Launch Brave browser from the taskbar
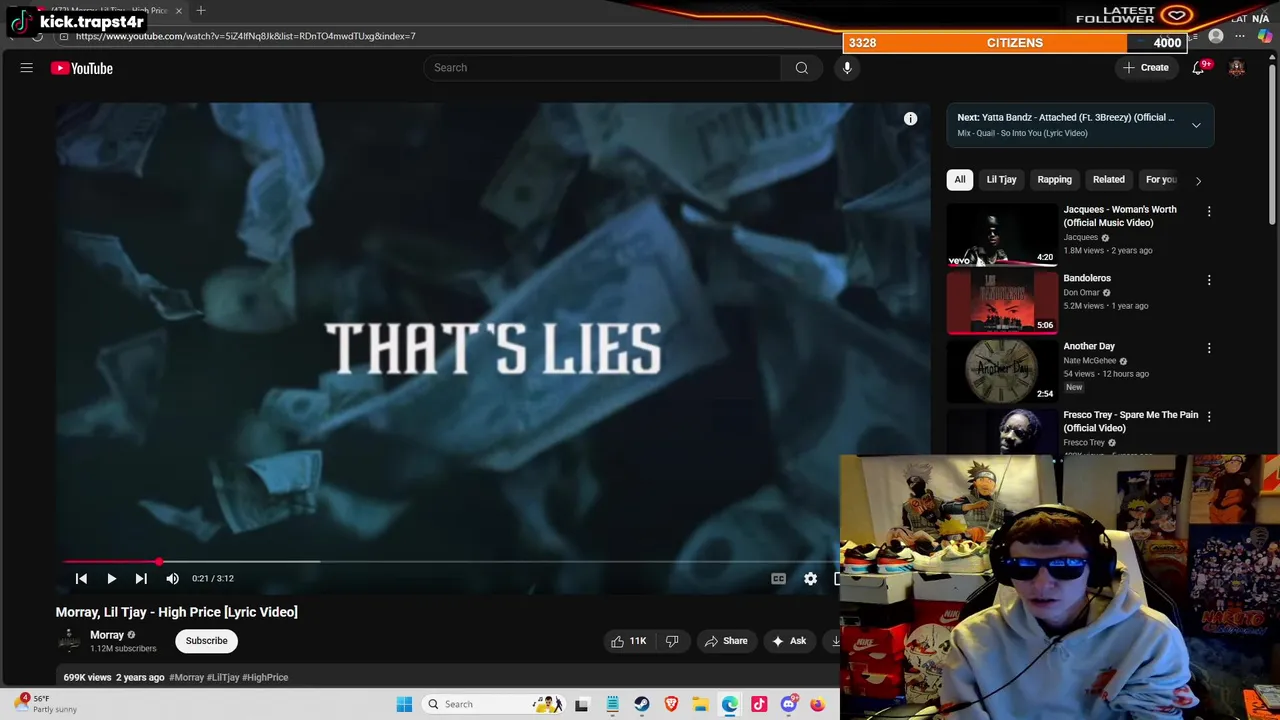The image size is (1280, 720). coord(671,704)
